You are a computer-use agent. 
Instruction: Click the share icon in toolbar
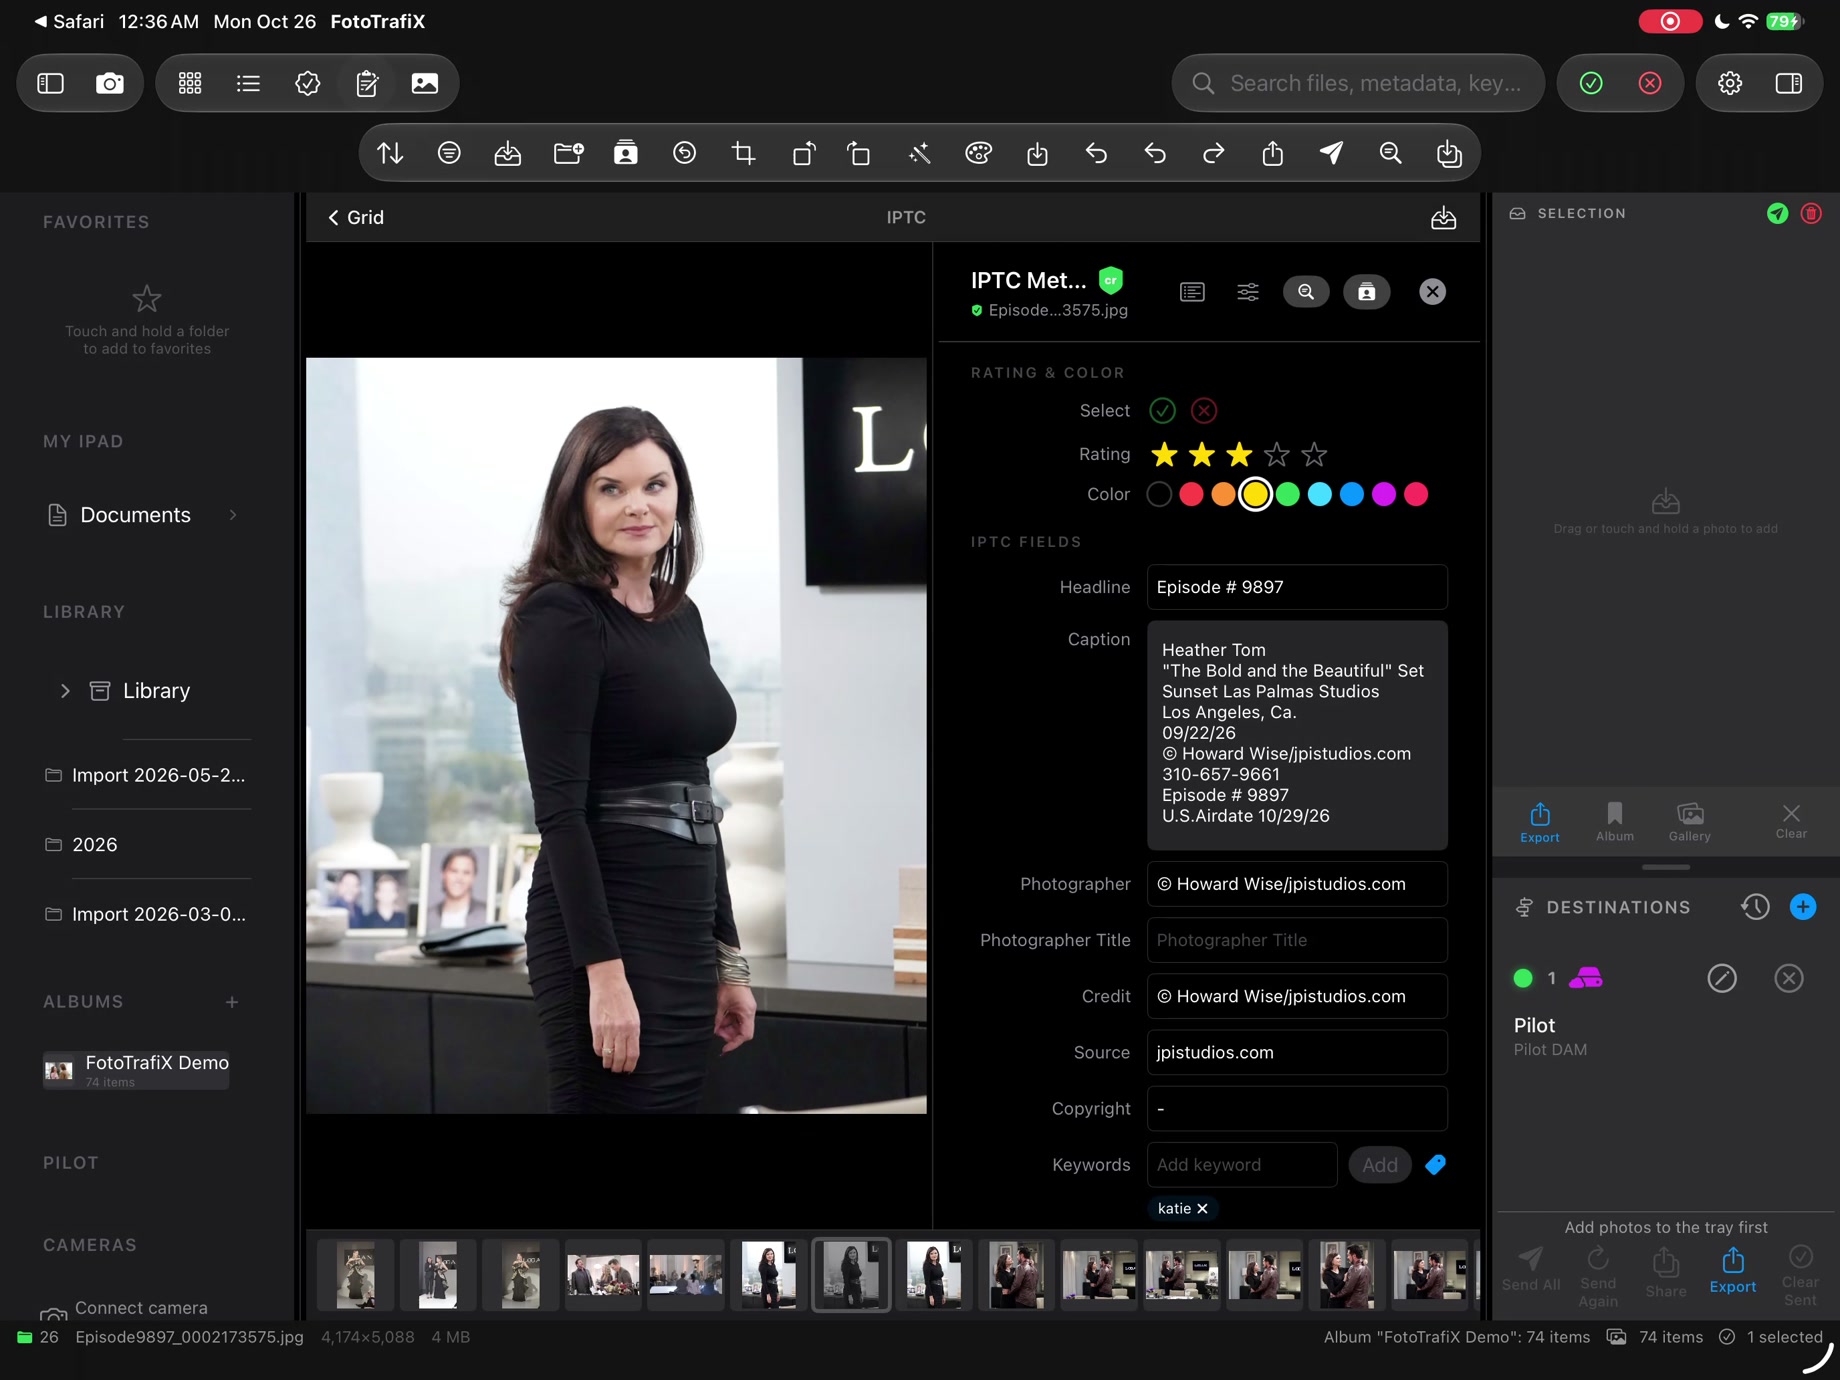pyautogui.click(x=1272, y=153)
